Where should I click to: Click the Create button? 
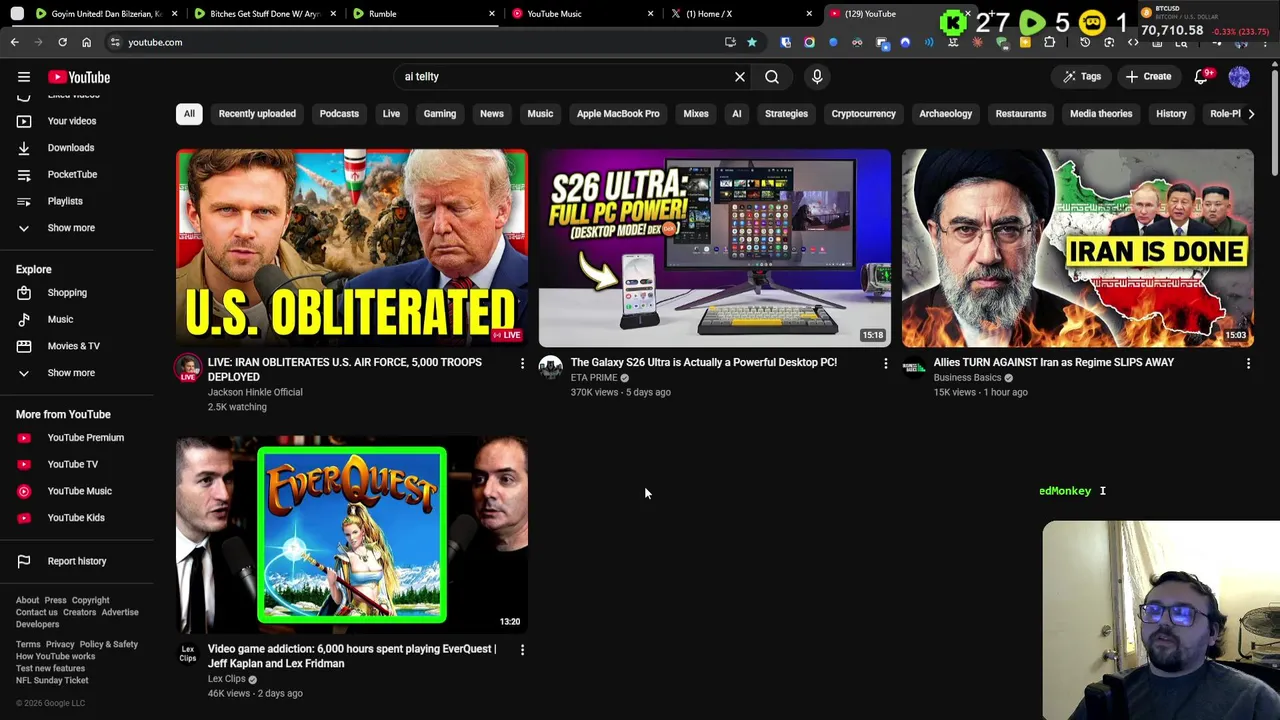pyautogui.click(x=1148, y=77)
